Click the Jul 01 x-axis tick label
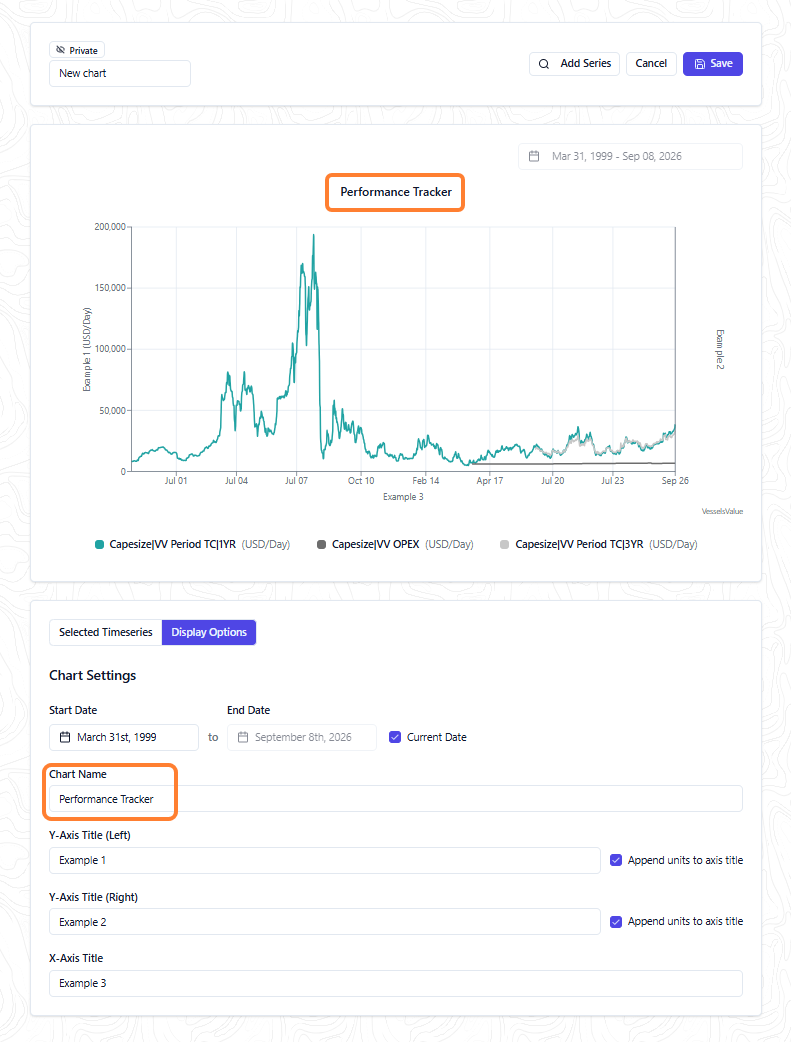Viewport: 791px width, 1042px height. click(176, 480)
